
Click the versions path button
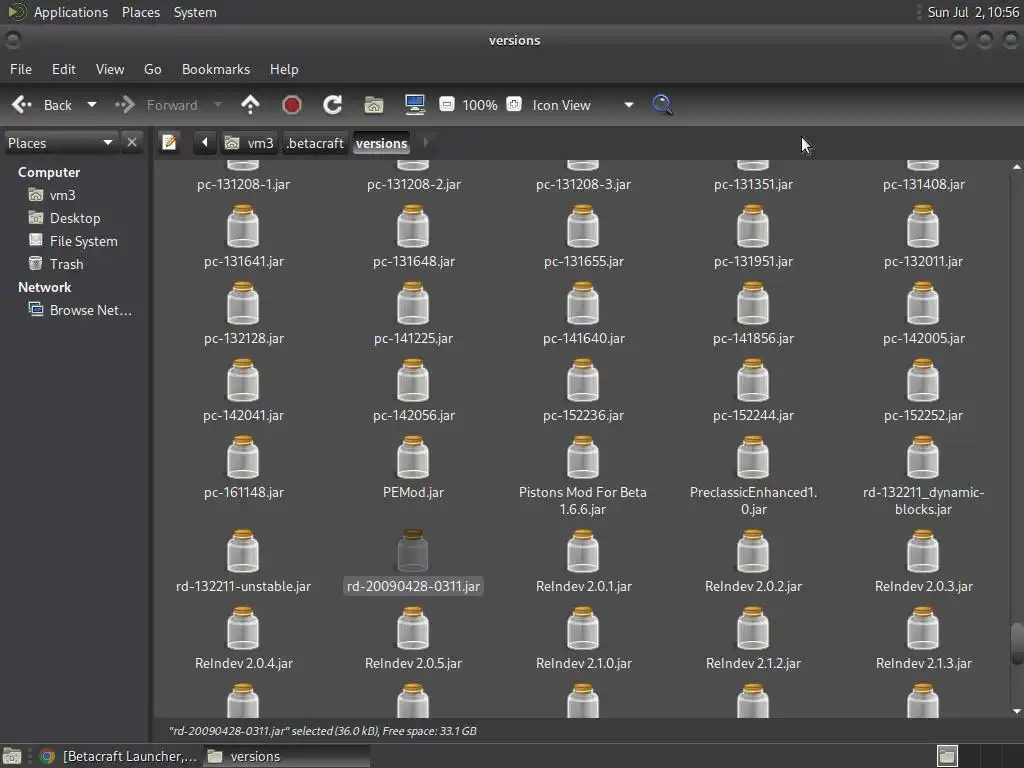tap(381, 143)
